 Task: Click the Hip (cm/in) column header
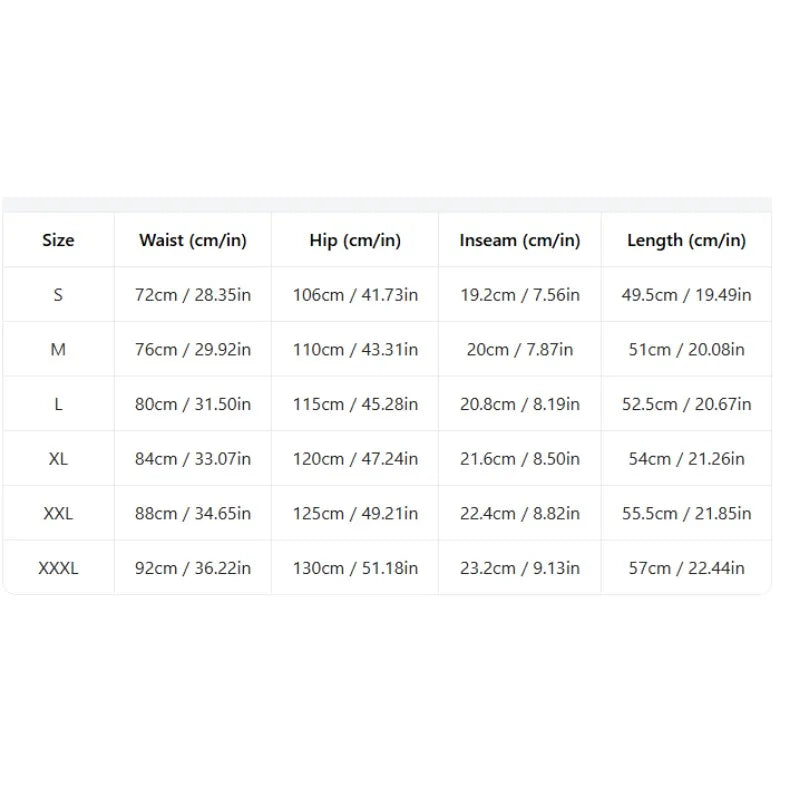coord(355,240)
